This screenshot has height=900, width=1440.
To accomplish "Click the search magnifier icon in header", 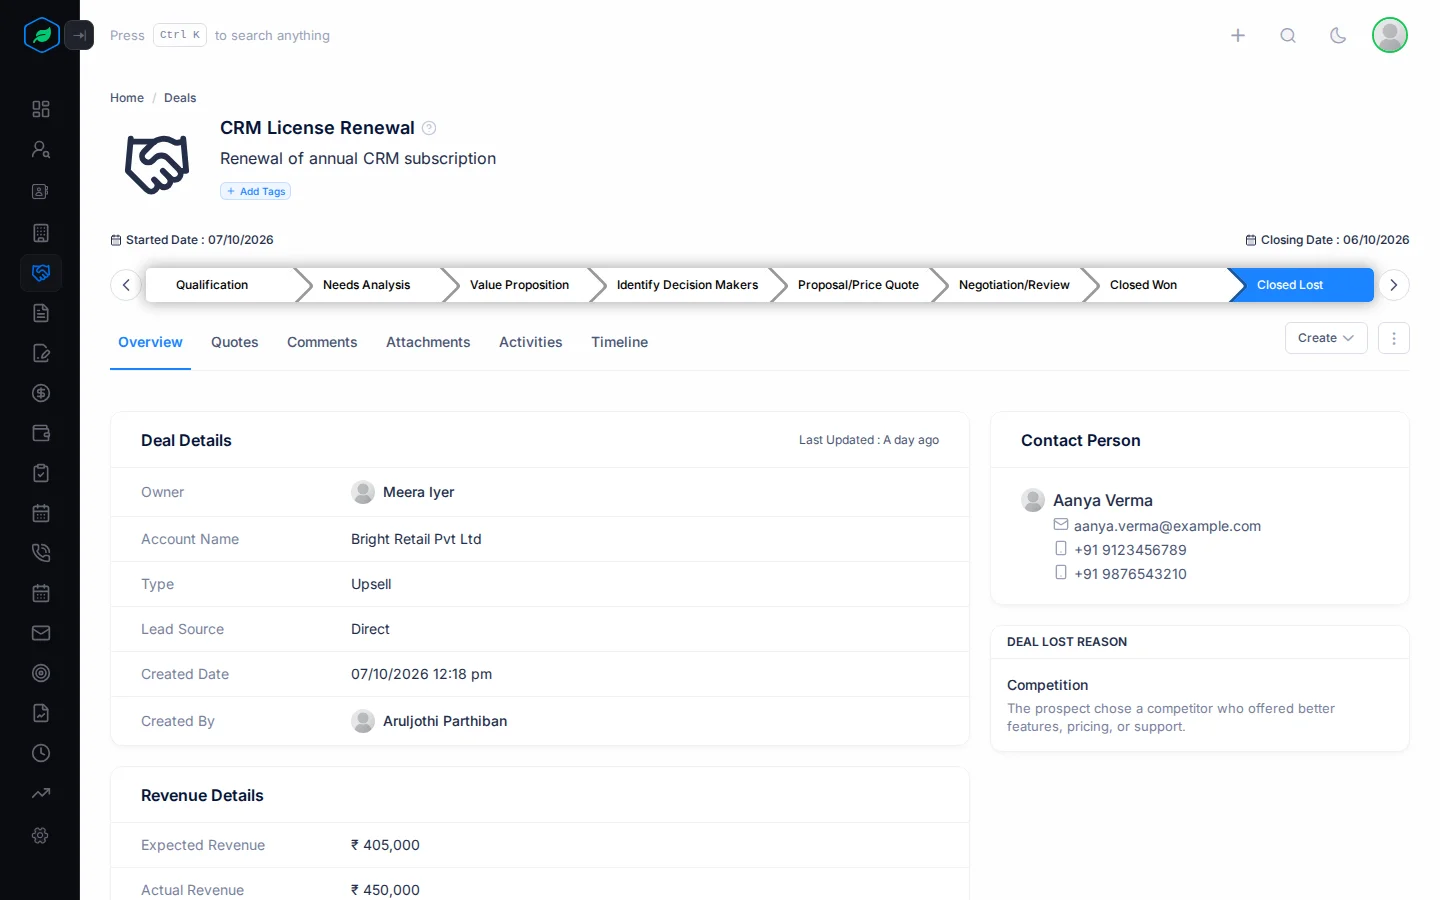I will [x=1288, y=35].
